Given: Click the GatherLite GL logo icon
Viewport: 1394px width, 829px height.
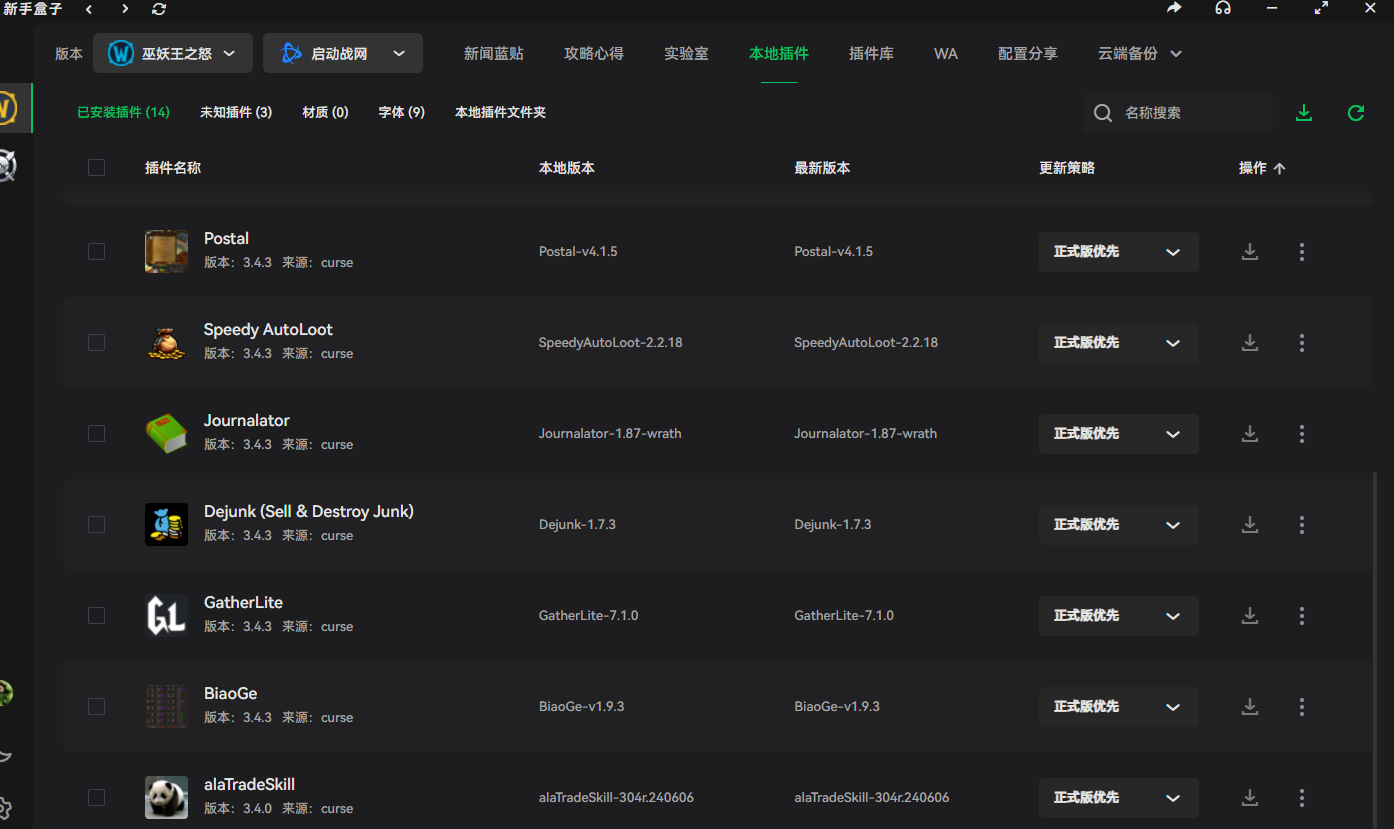Looking at the screenshot, I should (166, 616).
